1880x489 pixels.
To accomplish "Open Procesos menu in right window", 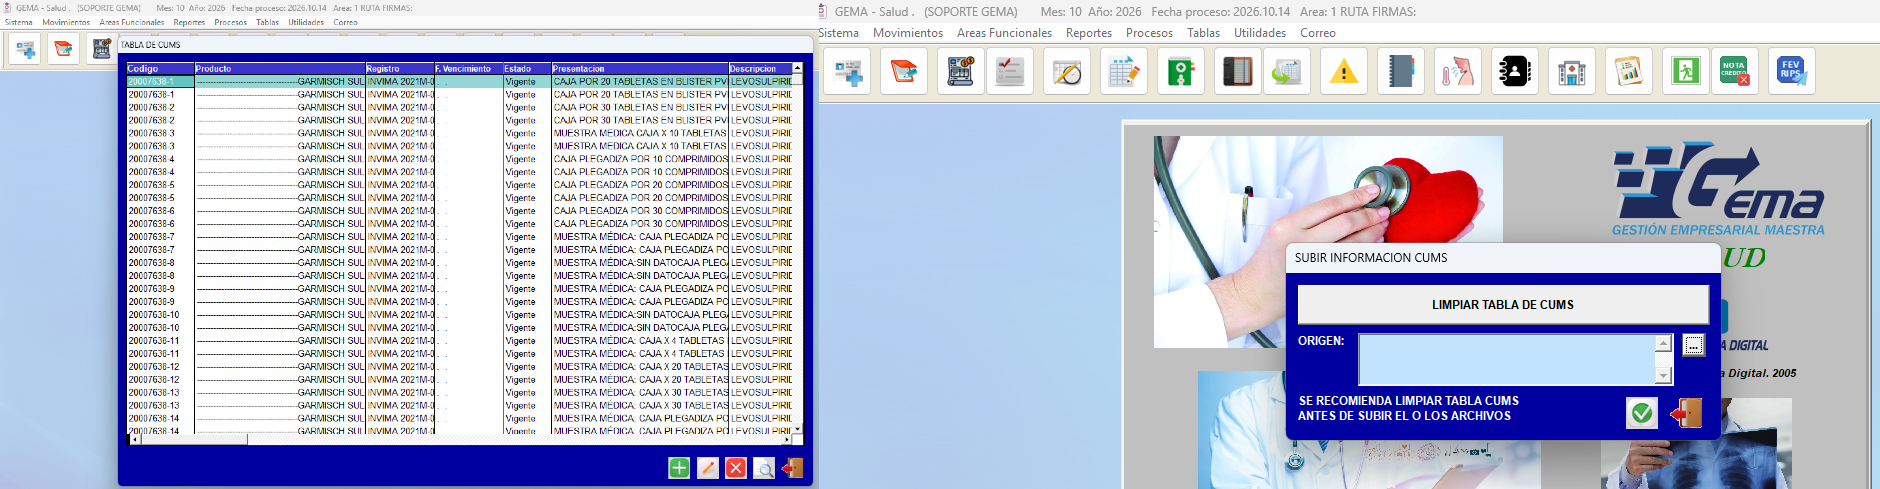I will [1149, 33].
